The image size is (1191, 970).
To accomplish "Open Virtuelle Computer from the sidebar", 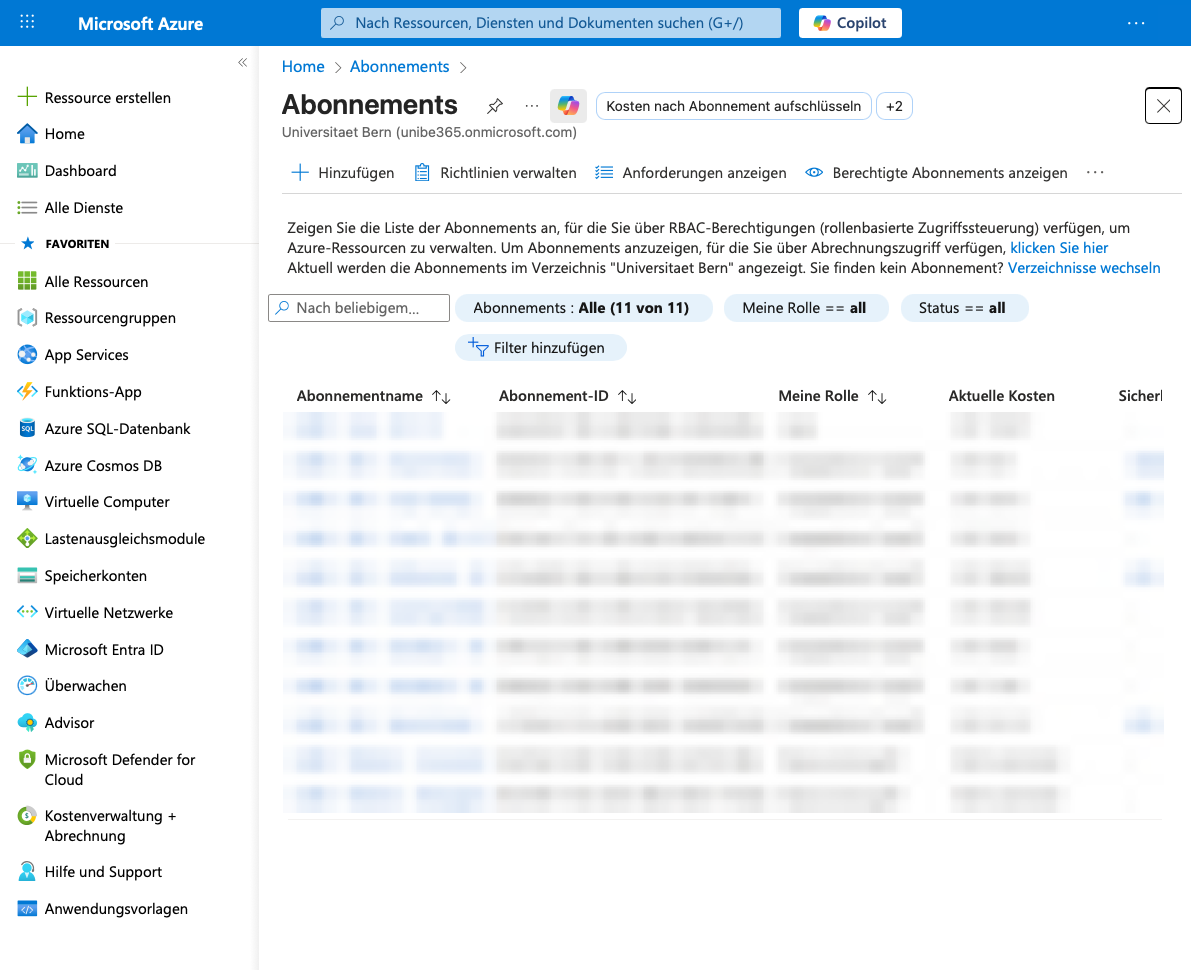I will pos(107,502).
